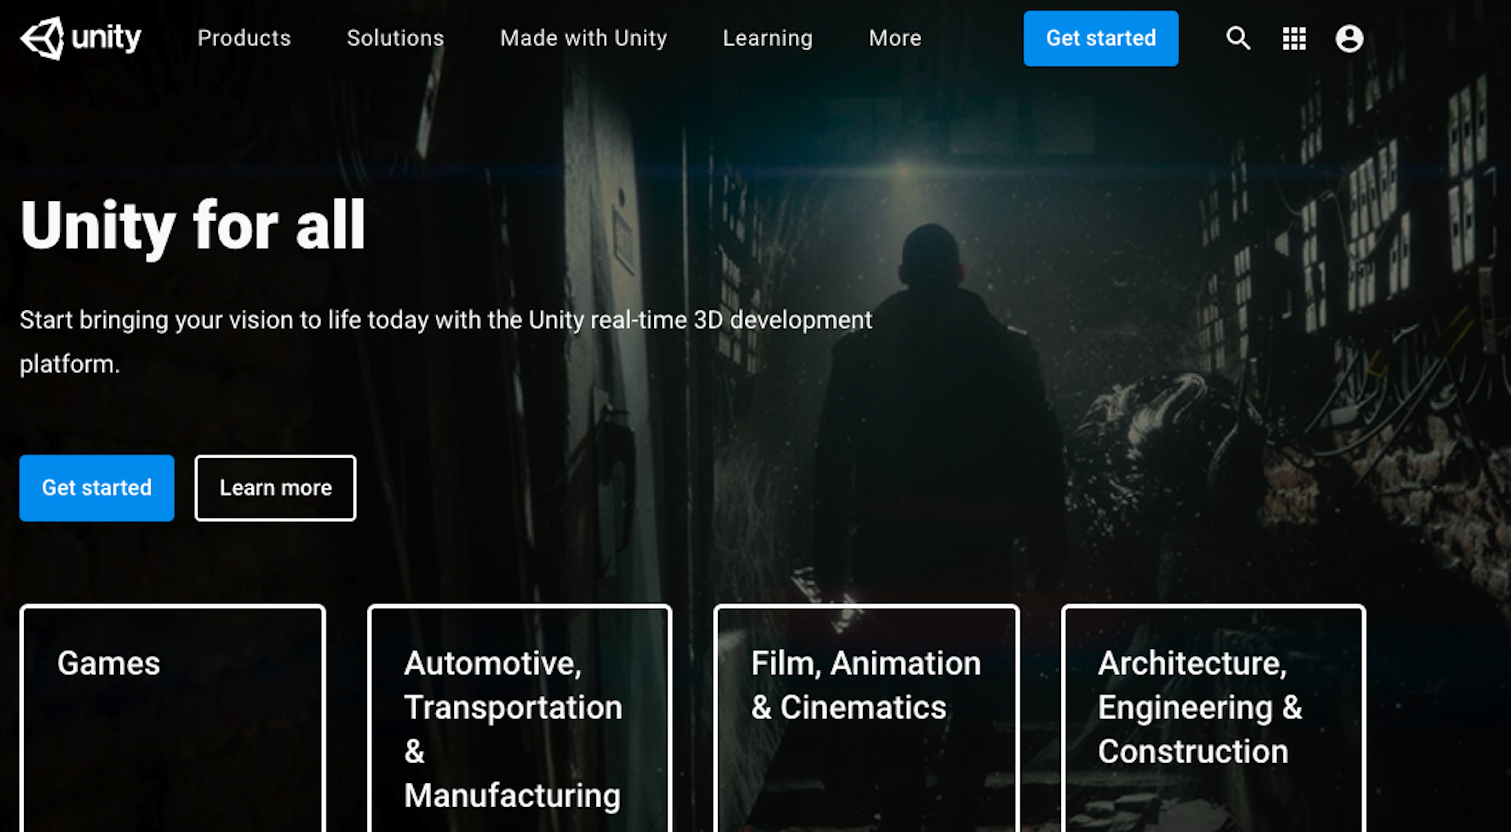Open the Learning menu
The height and width of the screenshot is (832, 1511).
[x=767, y=38]
